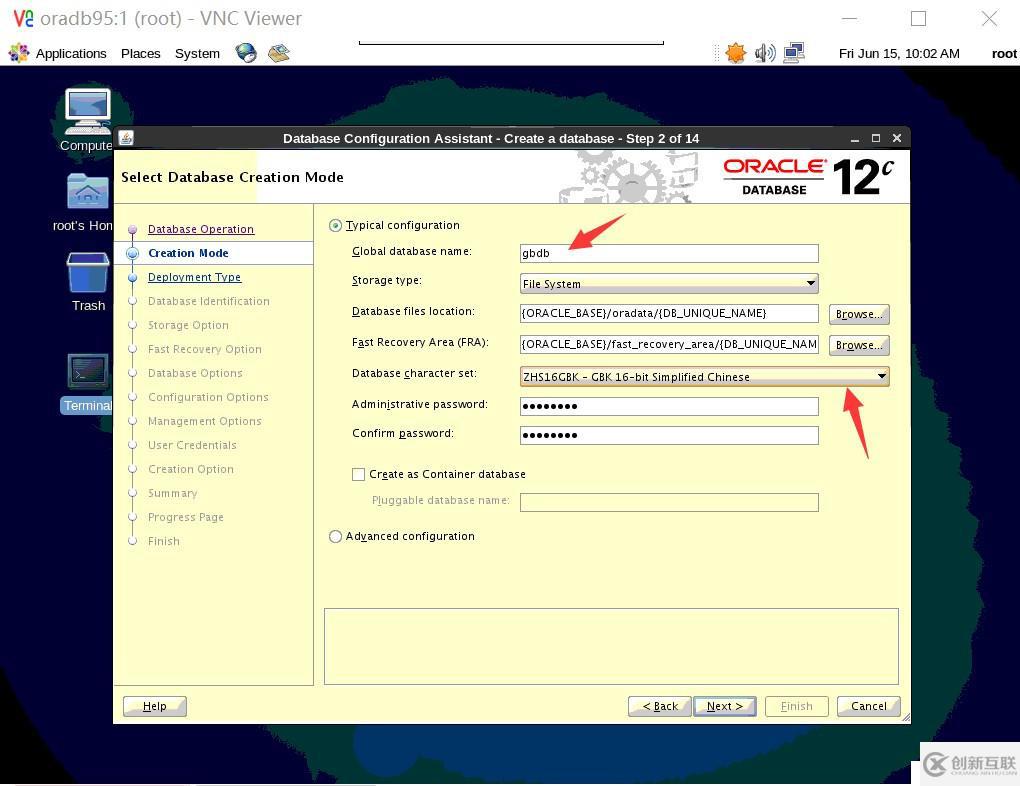Open the Places menu
This screenshot has width=1020, height=786.
click(141, 53)
